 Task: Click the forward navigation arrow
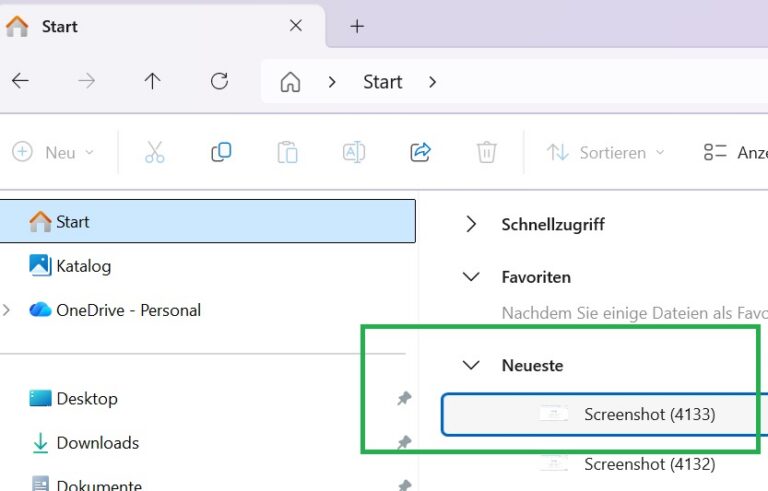(x=87, y=81)
